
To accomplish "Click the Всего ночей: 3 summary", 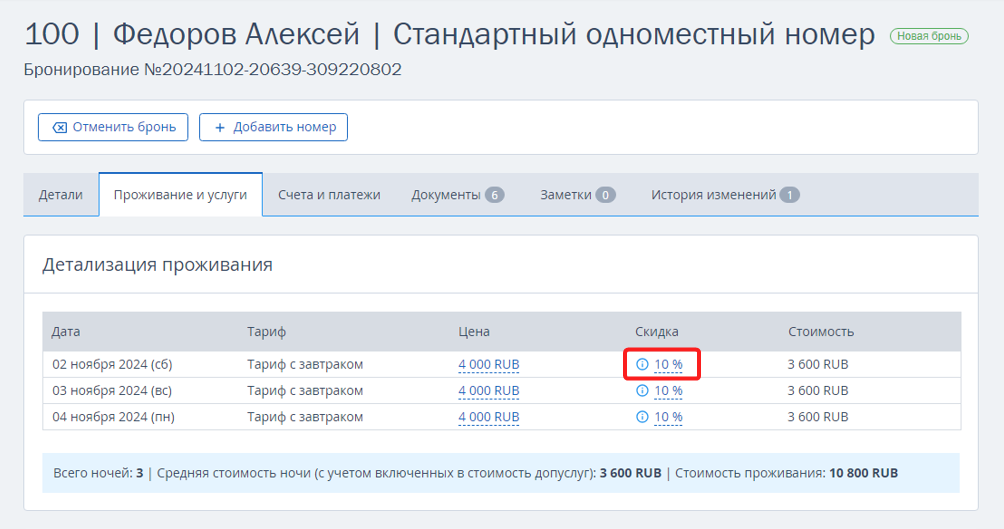I will (x=98, y=473).
